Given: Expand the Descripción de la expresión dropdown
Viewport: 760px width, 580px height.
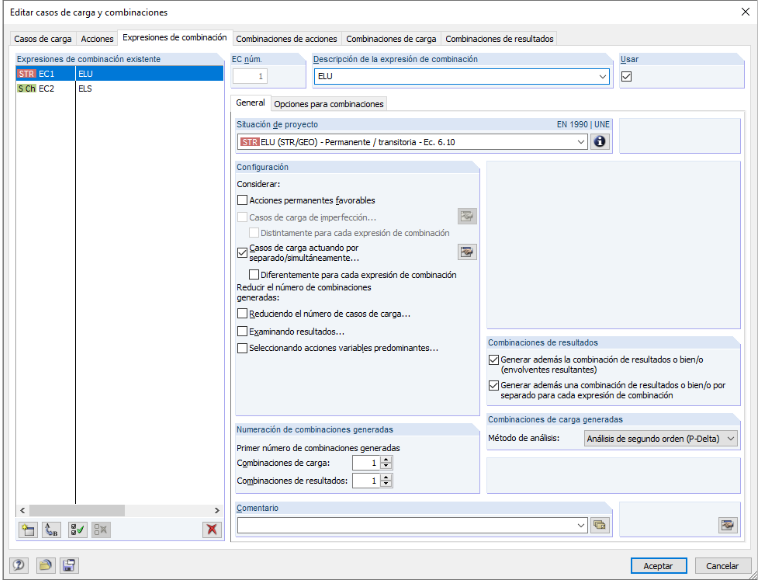Looking at the screenshot, I should tap(602, 77).
